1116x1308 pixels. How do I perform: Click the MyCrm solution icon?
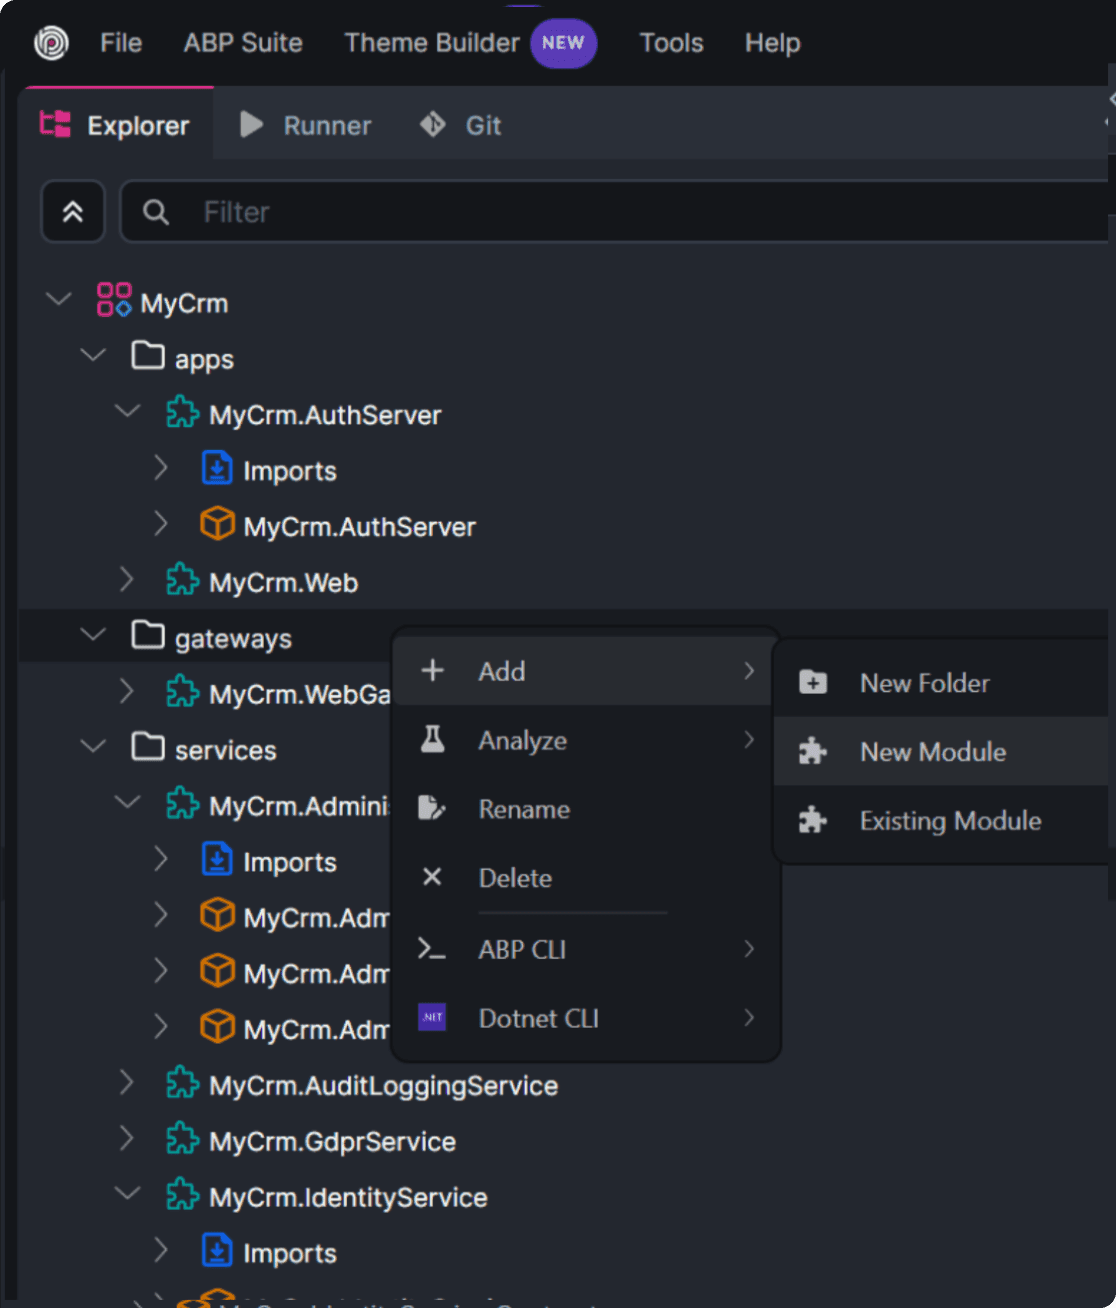114,300
